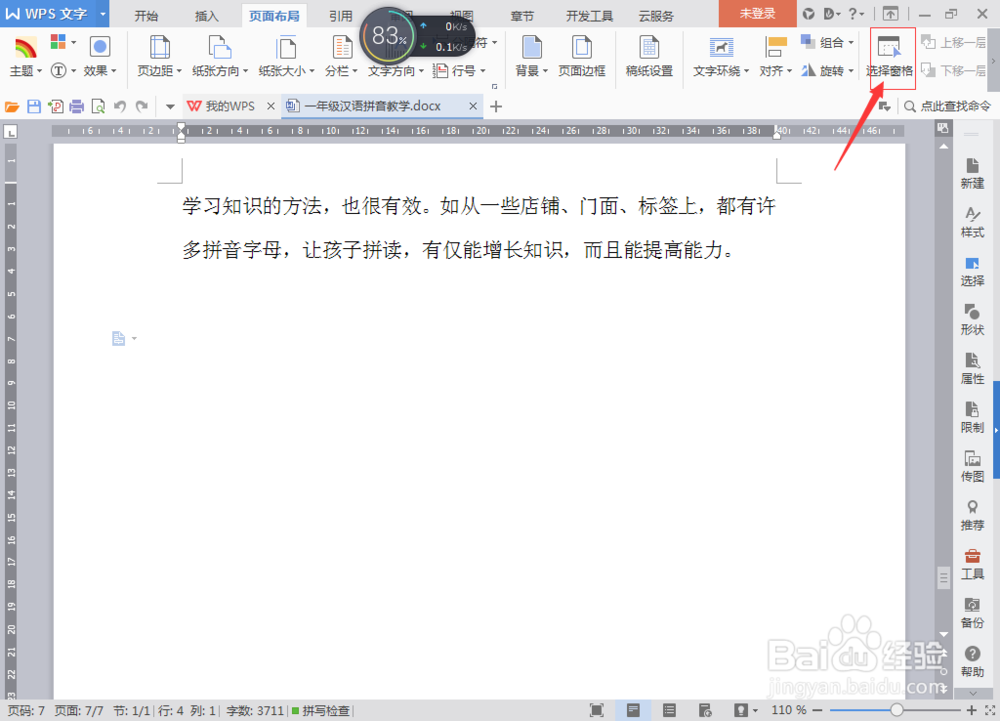Click the 分栏 columns icon
Screen dimensions: 1000x721
click(x=342, y=48)
